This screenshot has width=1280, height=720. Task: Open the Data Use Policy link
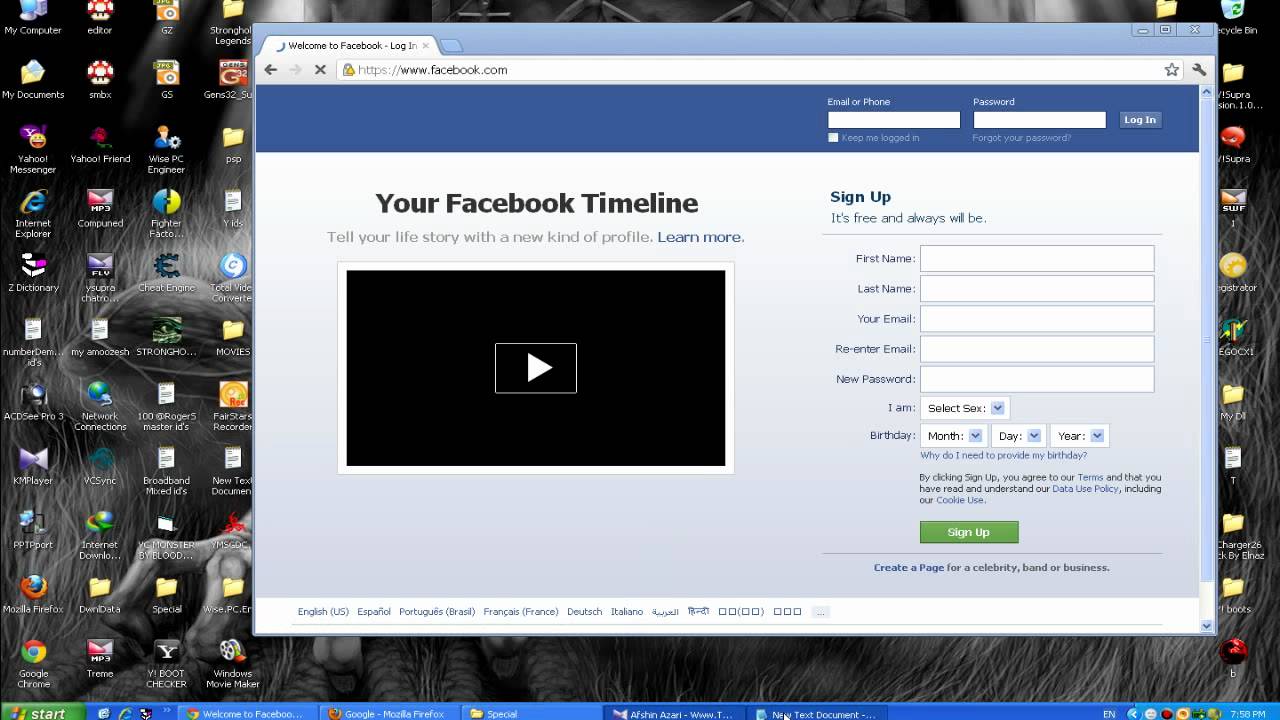click(x=1085, y=489)
